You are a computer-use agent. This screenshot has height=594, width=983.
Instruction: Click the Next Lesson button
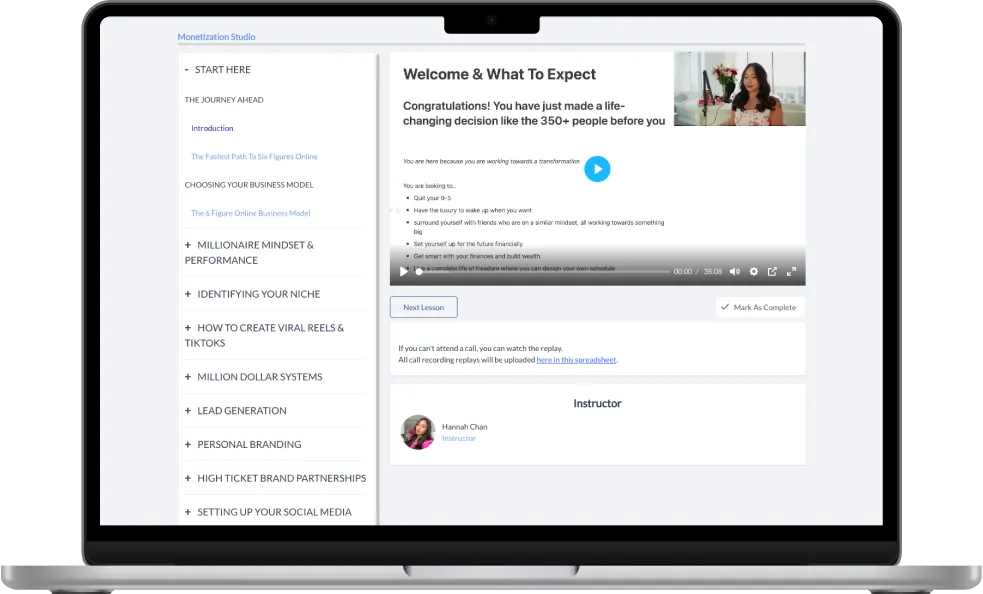(x=424, y=307)
